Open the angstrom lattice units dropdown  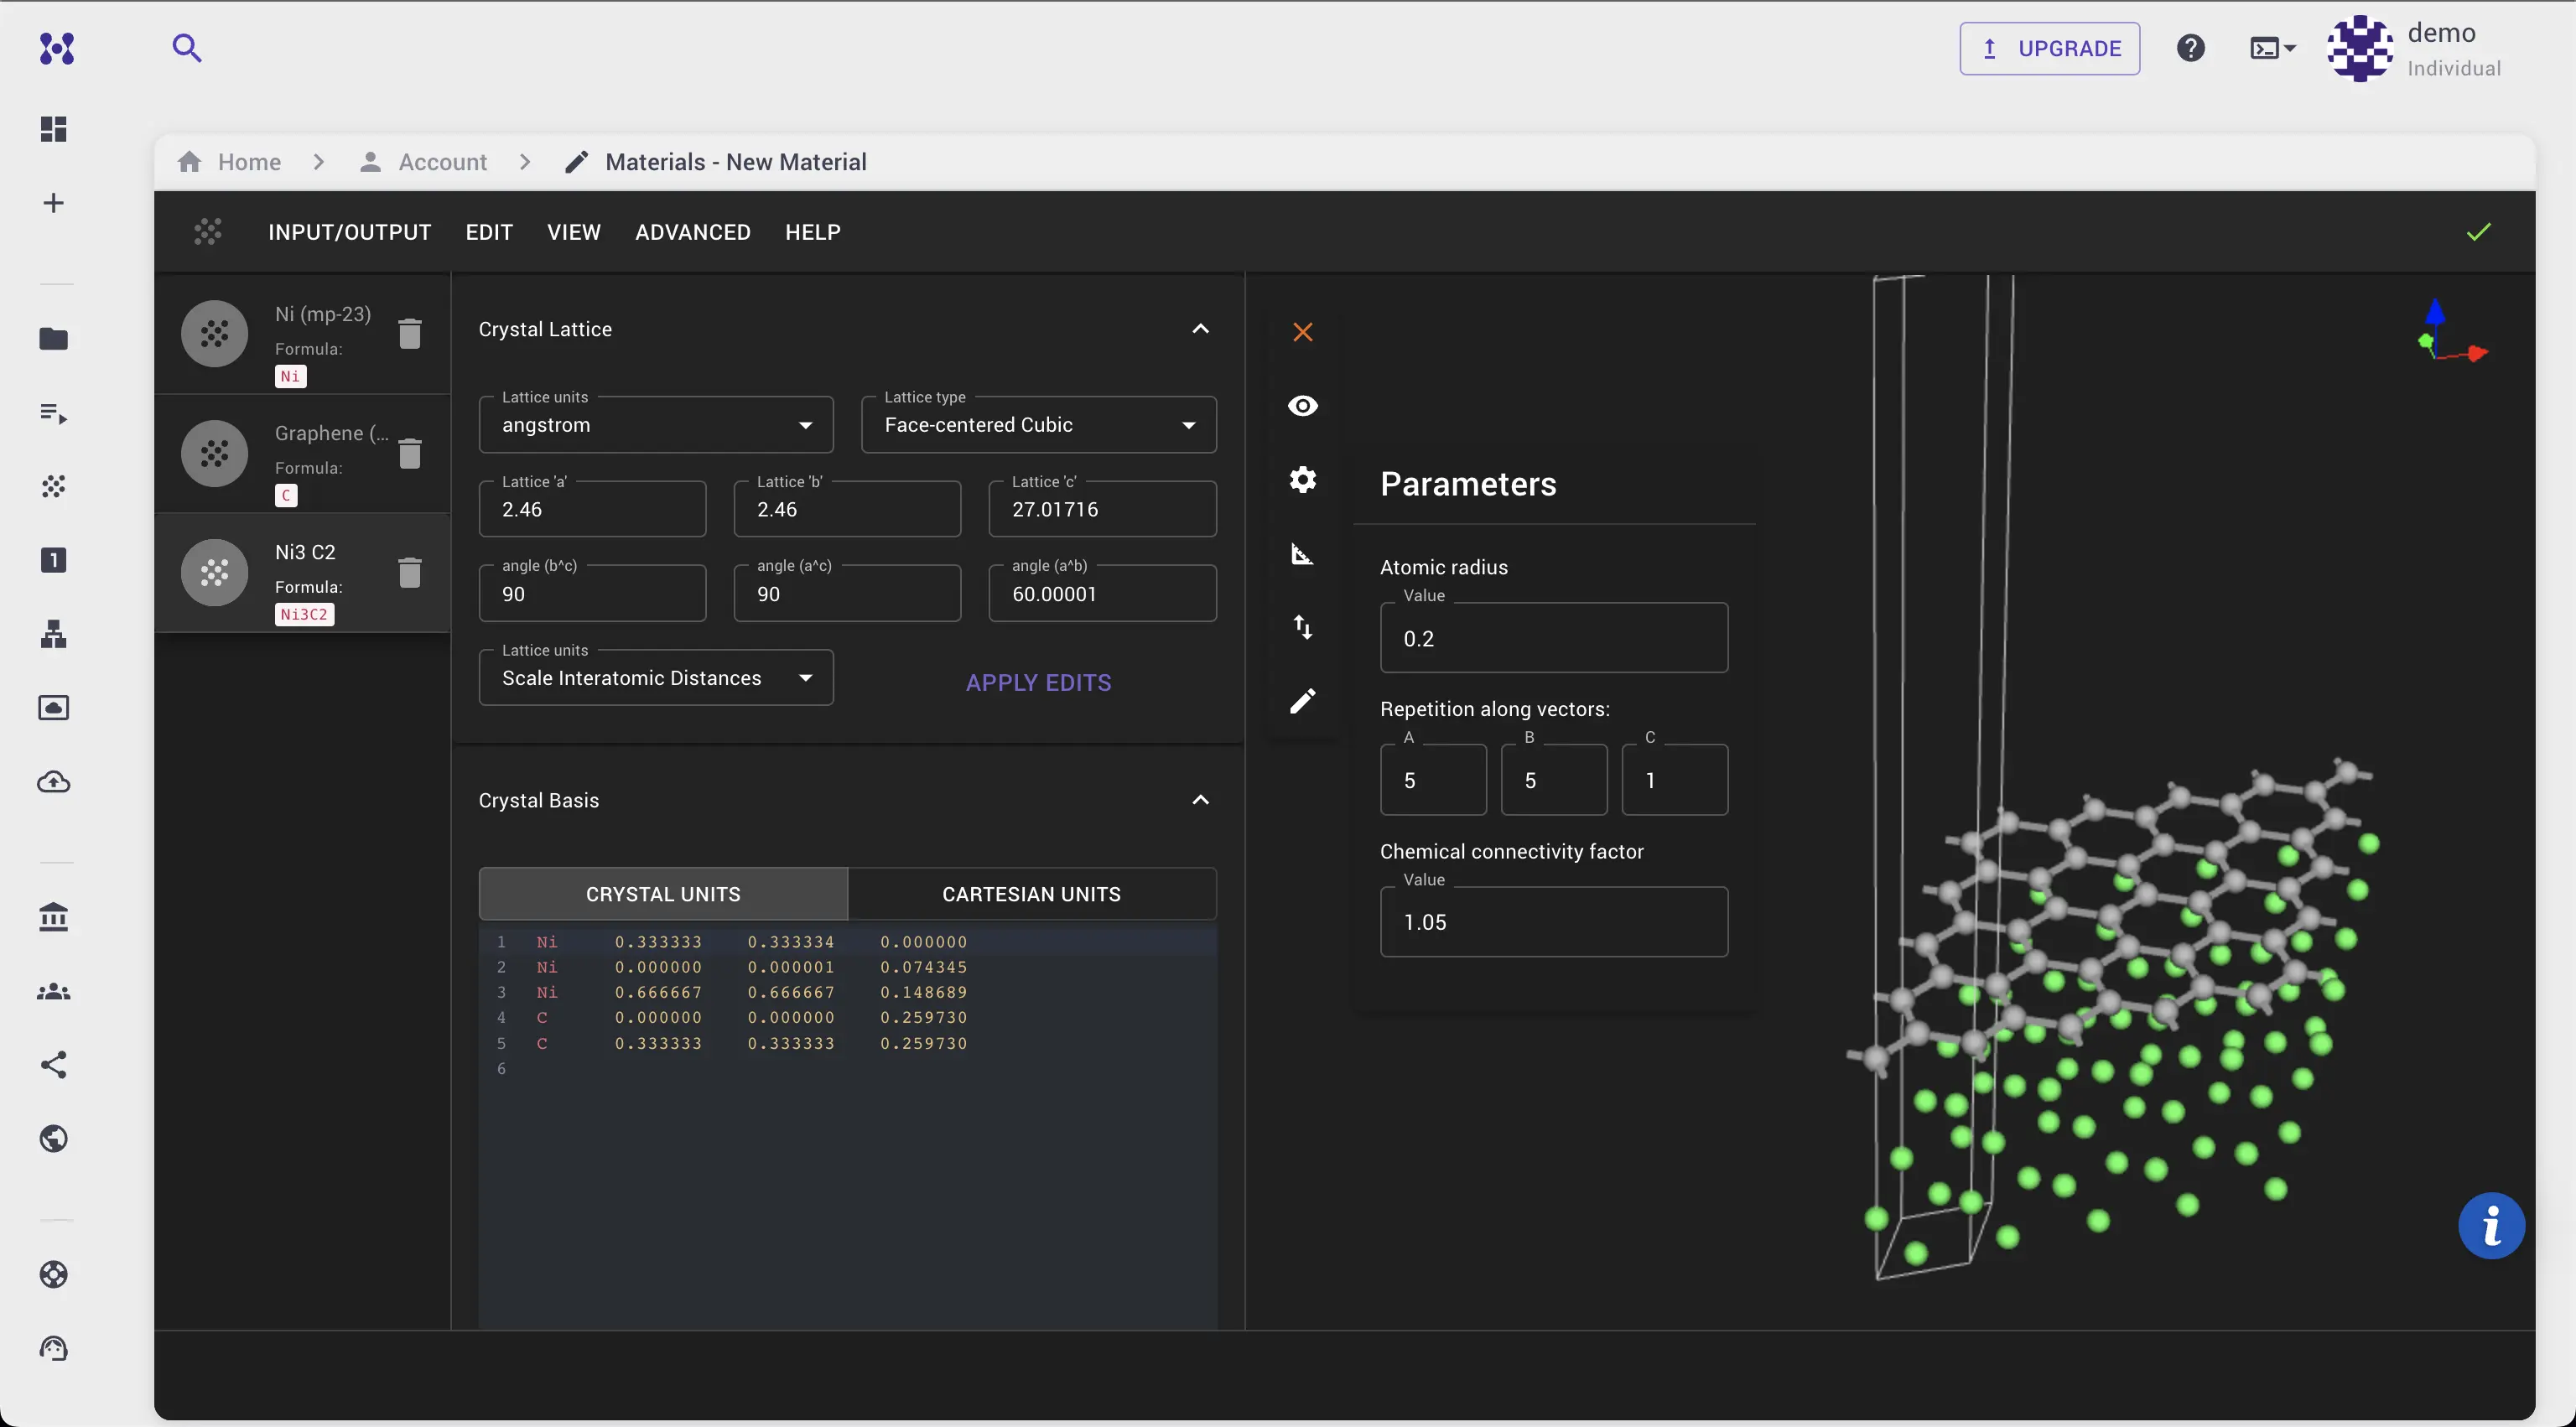[655, 425]
